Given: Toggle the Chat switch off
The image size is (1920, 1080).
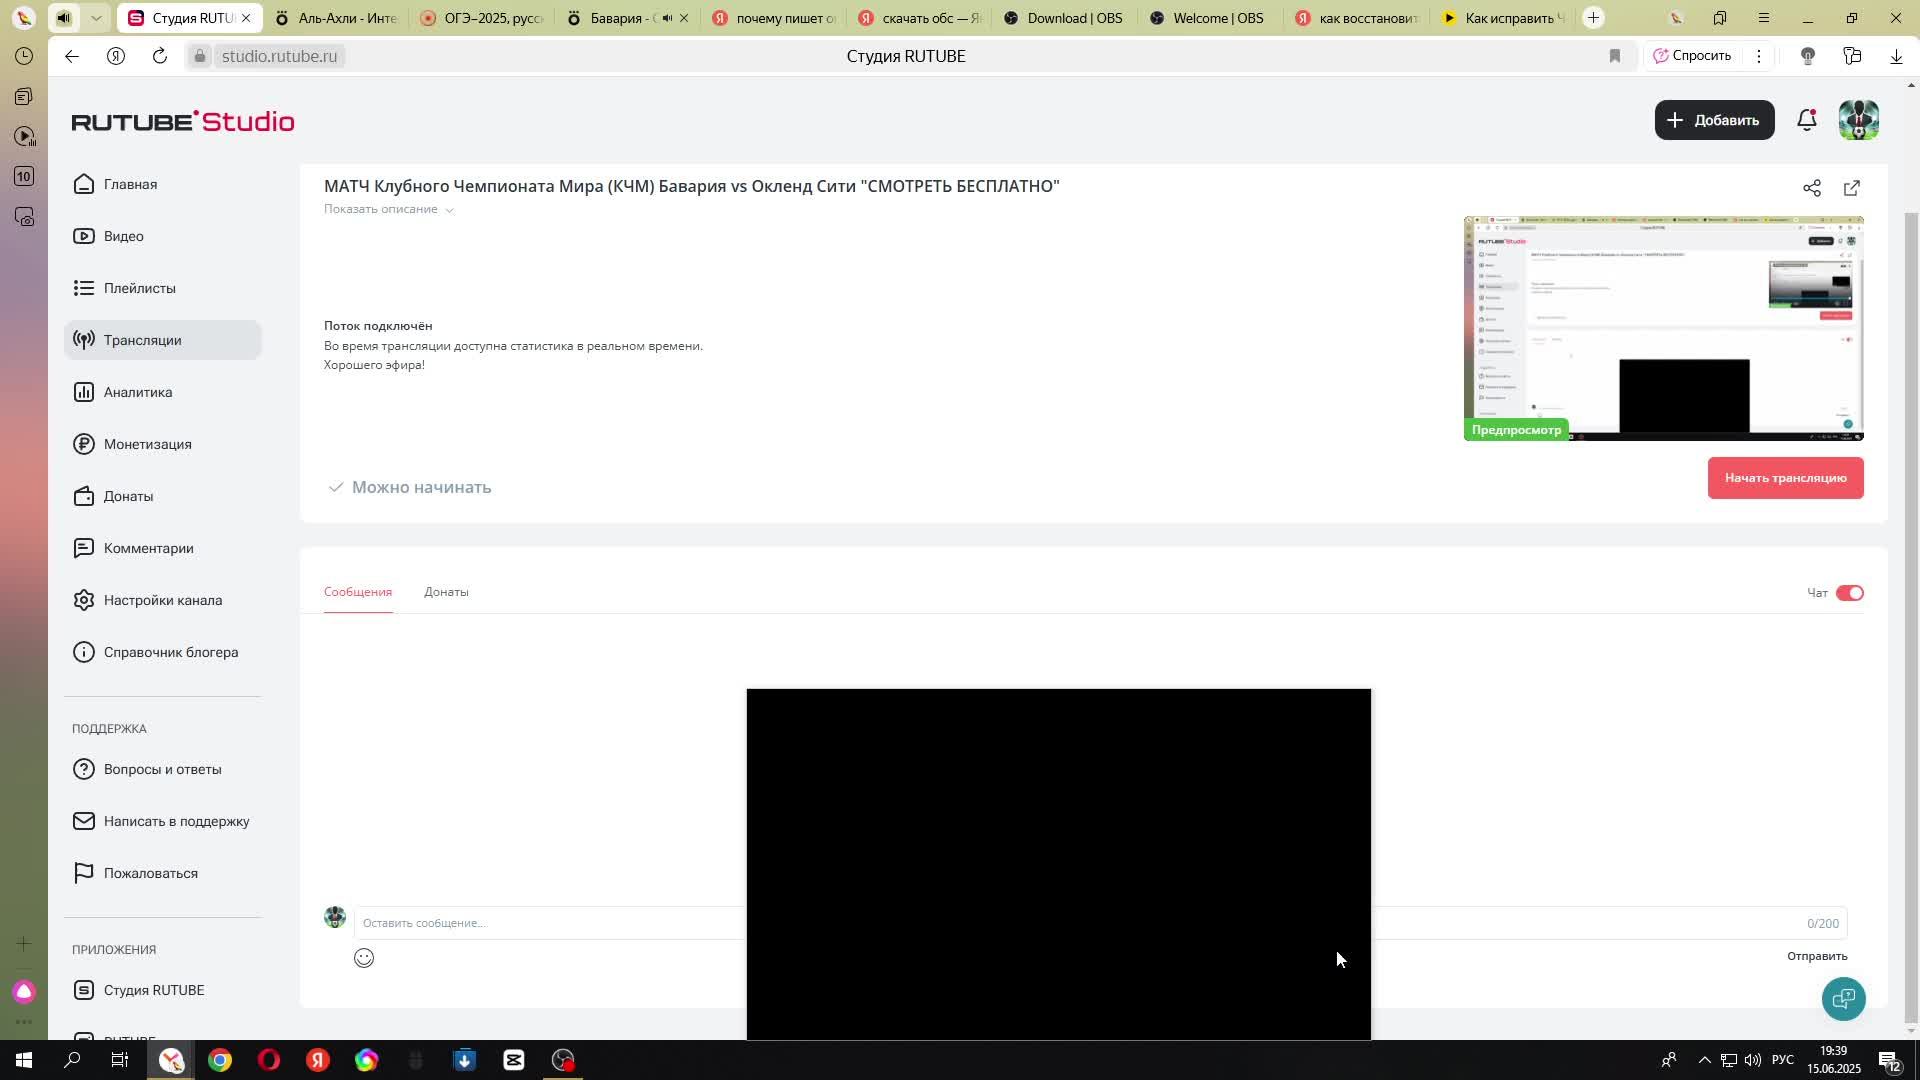Looking at the screenshot, I should tap(1849, 593).
